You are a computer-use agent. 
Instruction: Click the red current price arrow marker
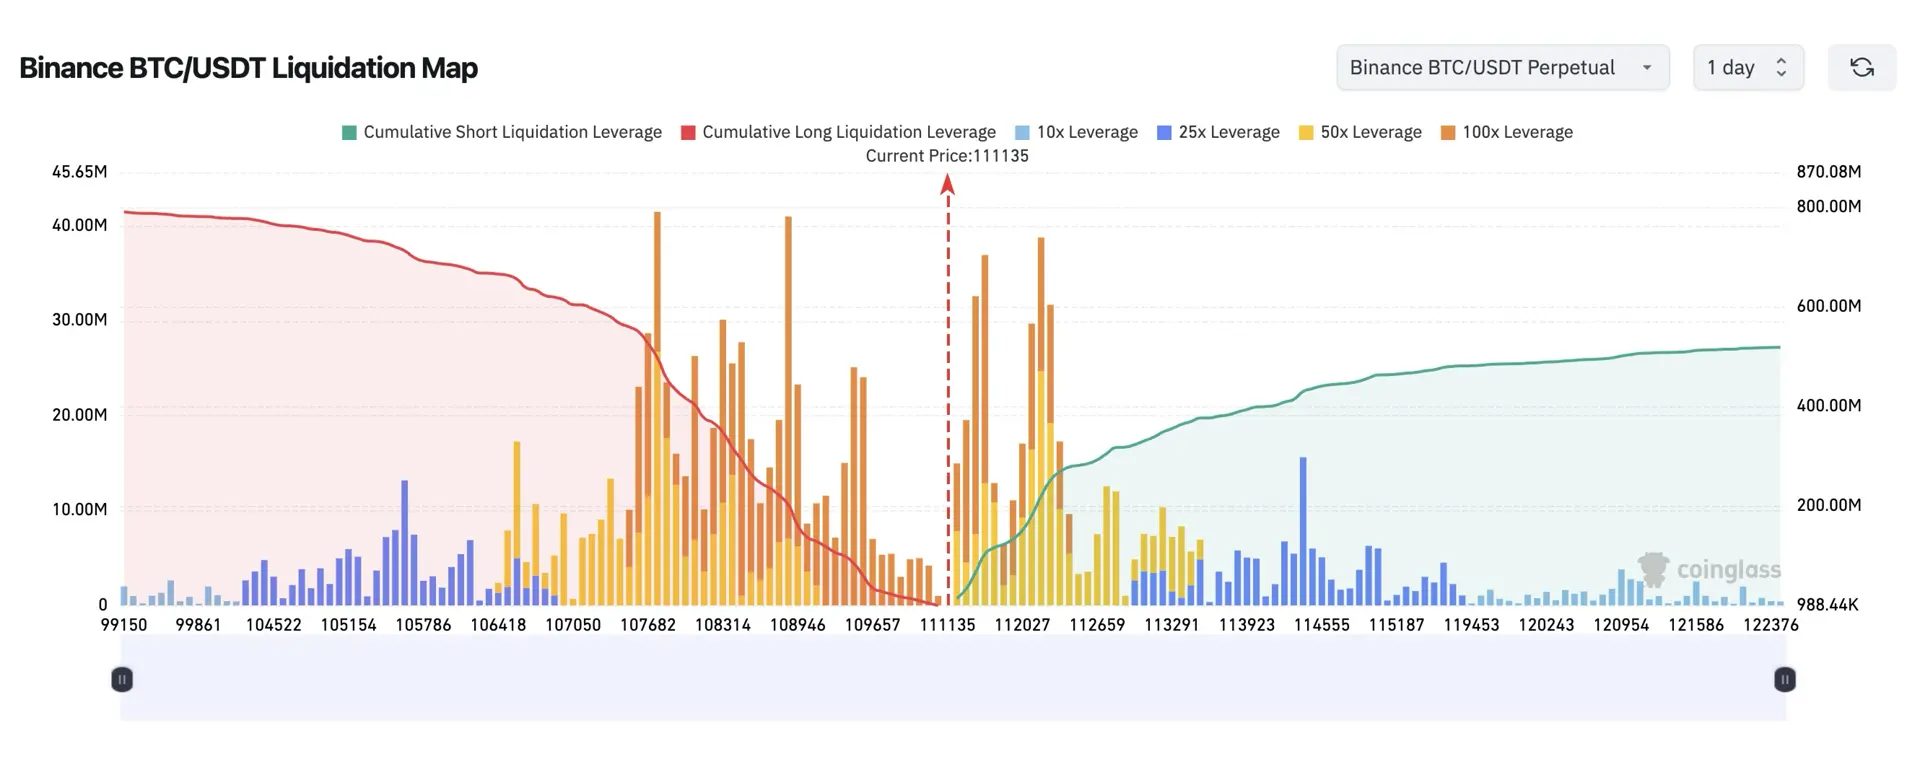(948, 185)
